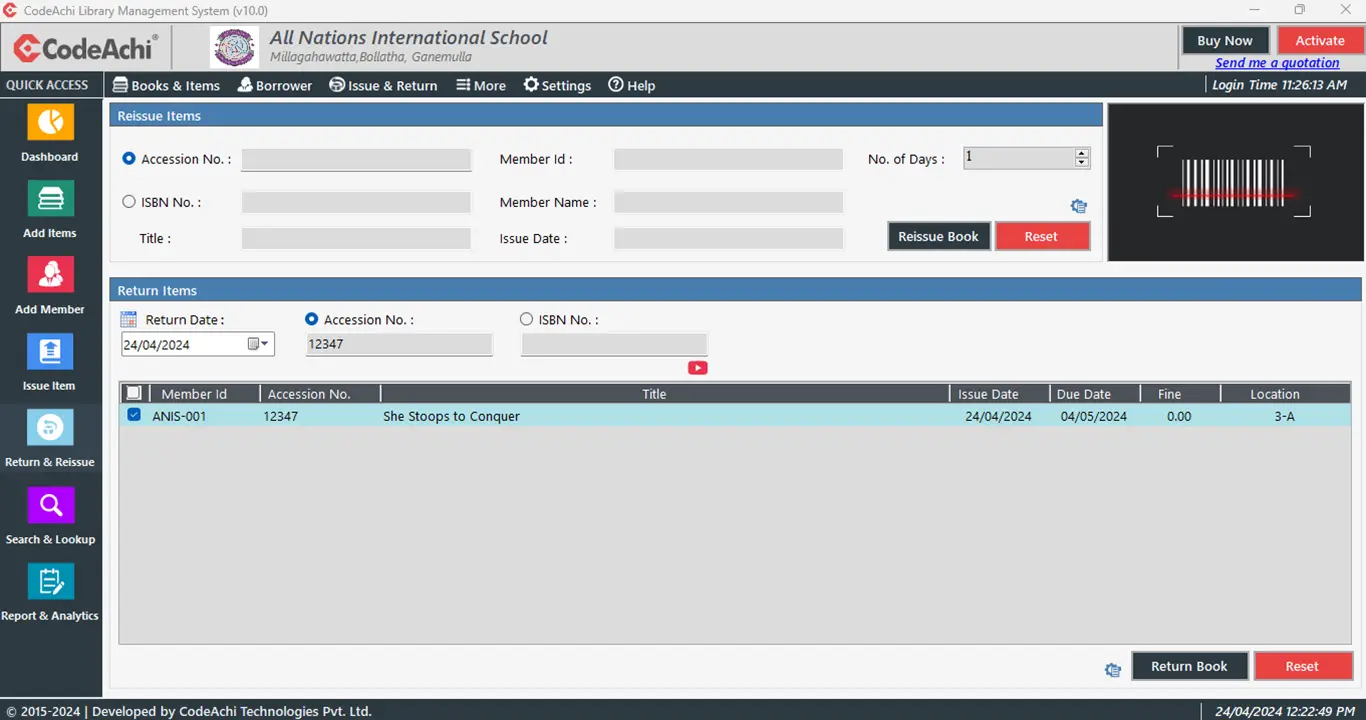Open the Issue & Return menu
1366x720 pixels.
[383, 86]
